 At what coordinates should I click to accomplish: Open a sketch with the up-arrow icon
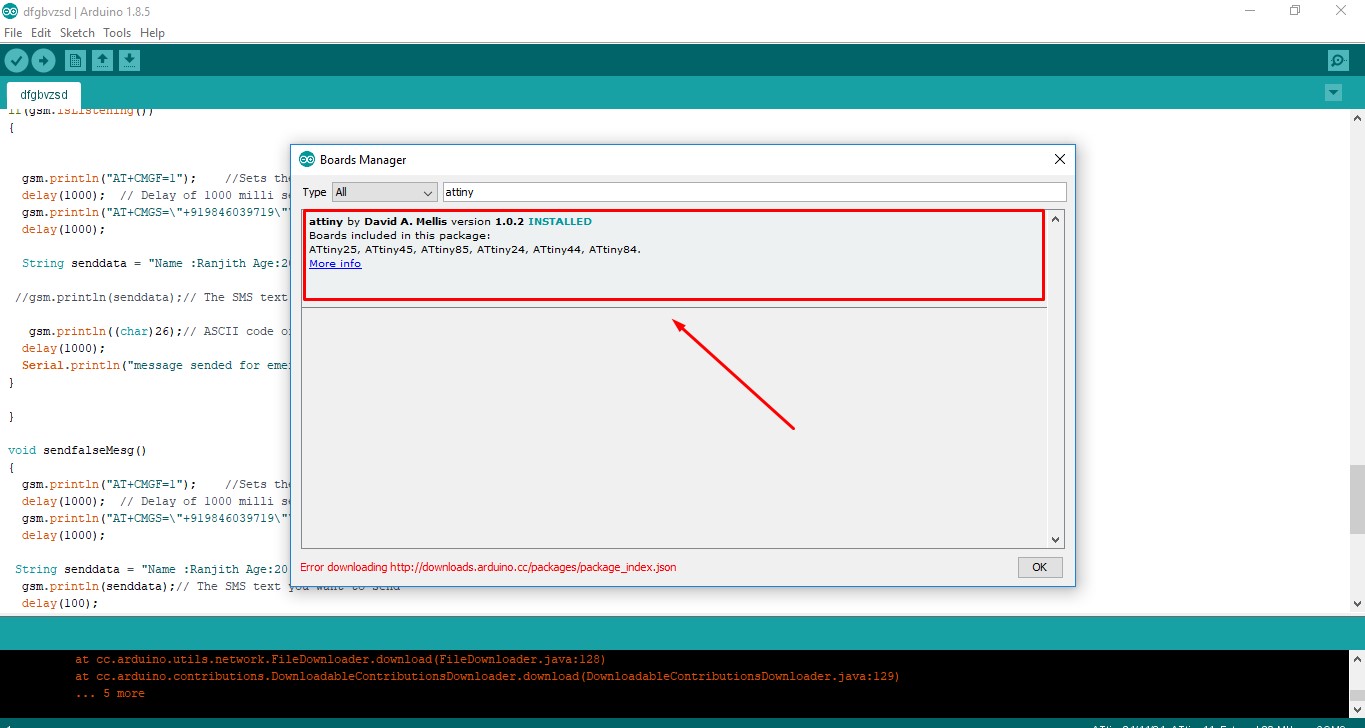coord(102,61)
